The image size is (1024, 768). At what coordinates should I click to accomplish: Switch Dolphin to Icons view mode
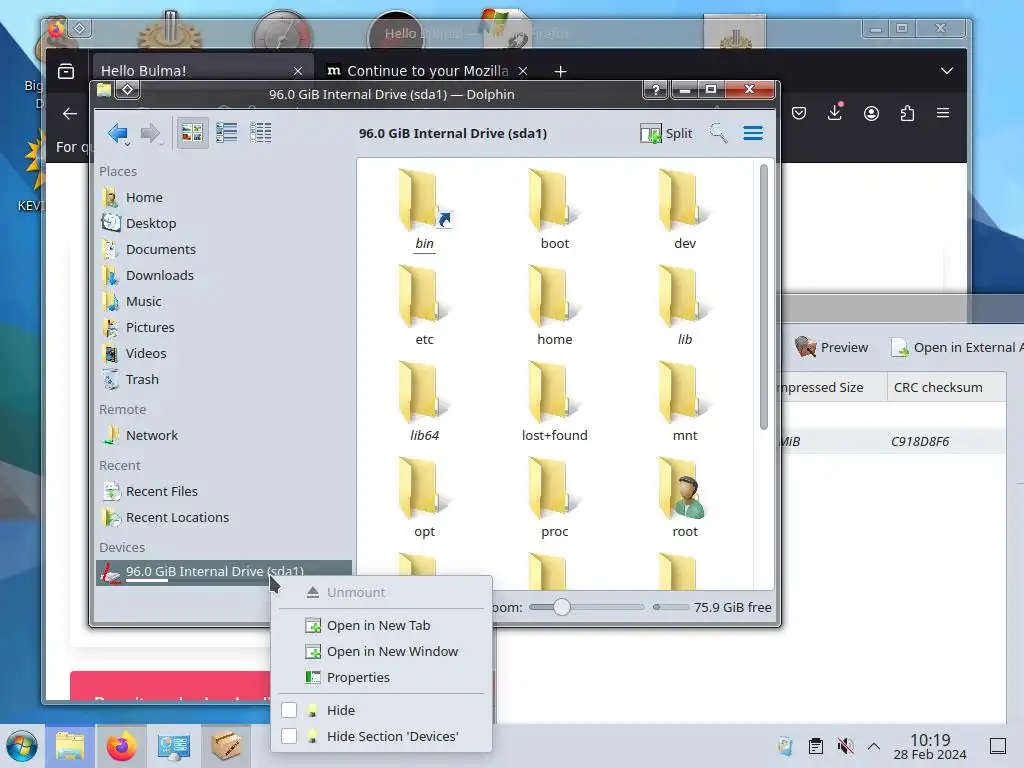[192, 133]
